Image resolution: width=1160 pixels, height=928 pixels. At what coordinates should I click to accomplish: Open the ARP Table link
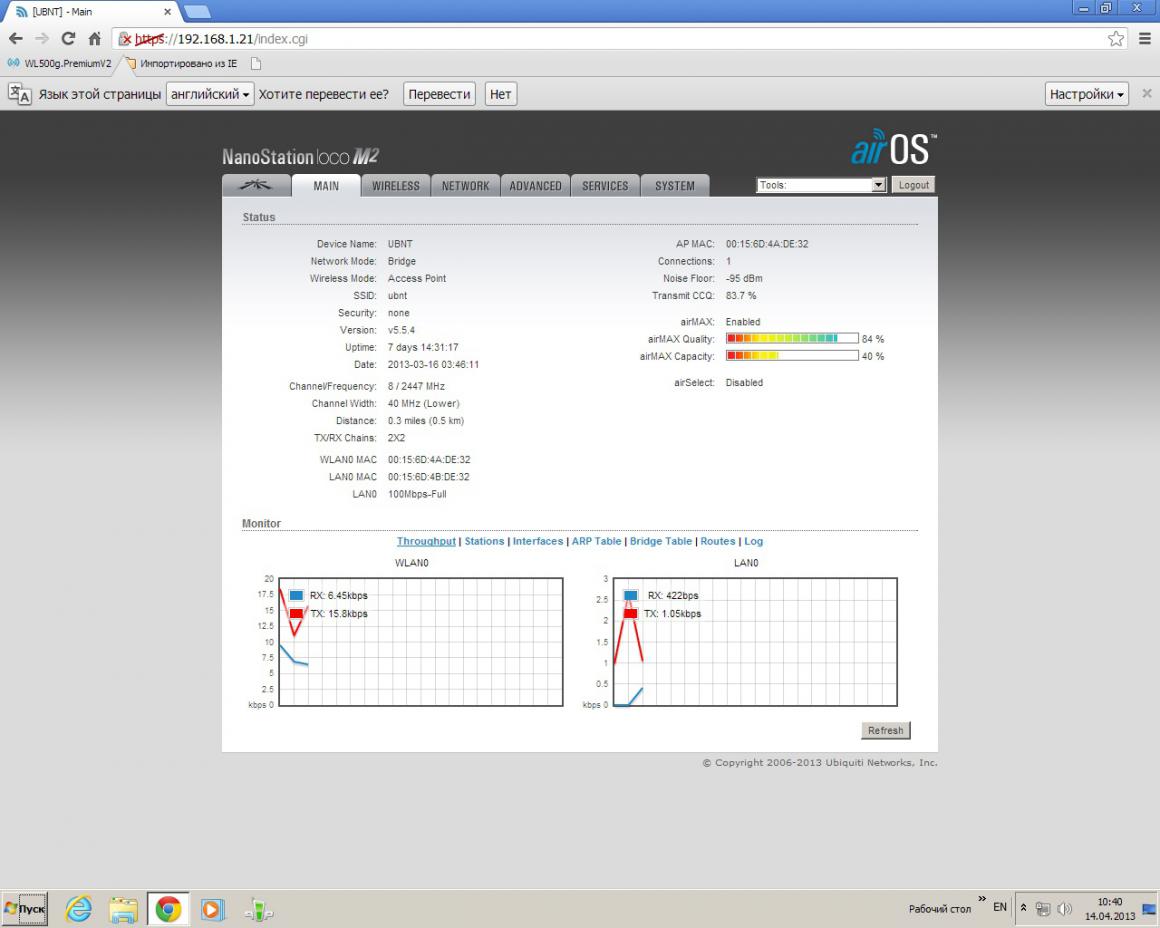click(x=596, y=541)
